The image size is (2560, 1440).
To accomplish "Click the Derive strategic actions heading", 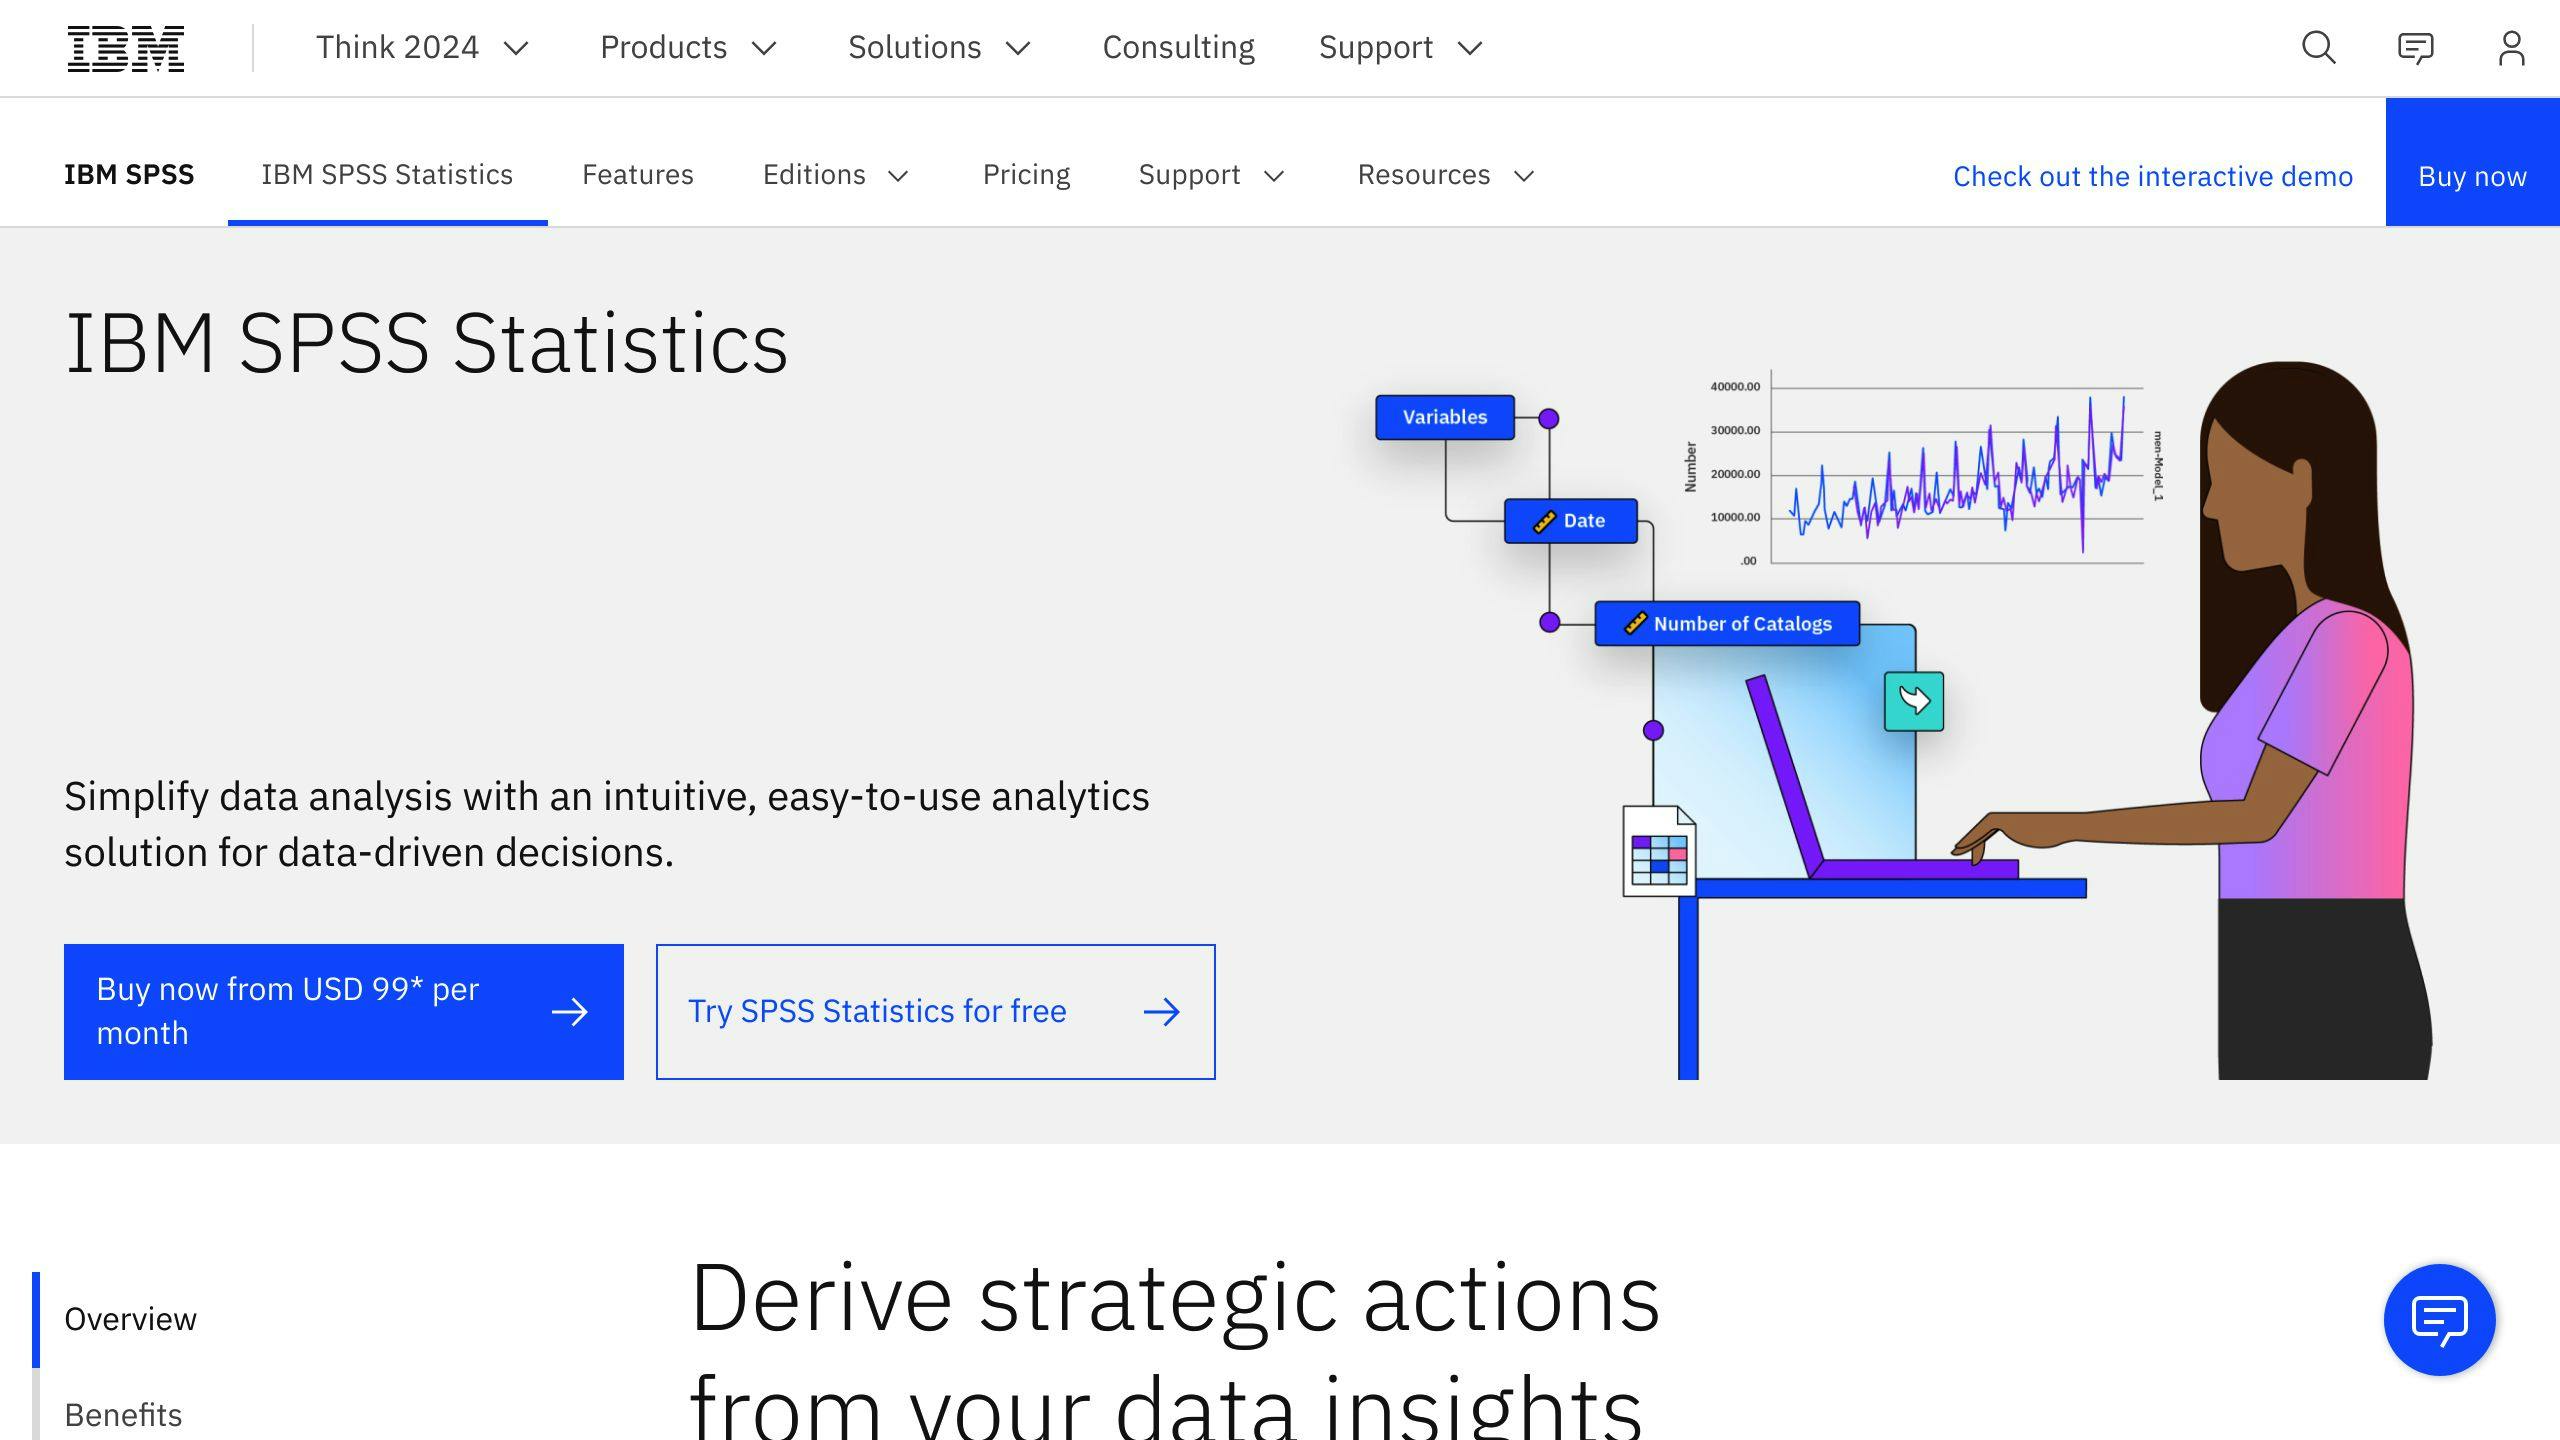I will (x=1175, y=1350).
